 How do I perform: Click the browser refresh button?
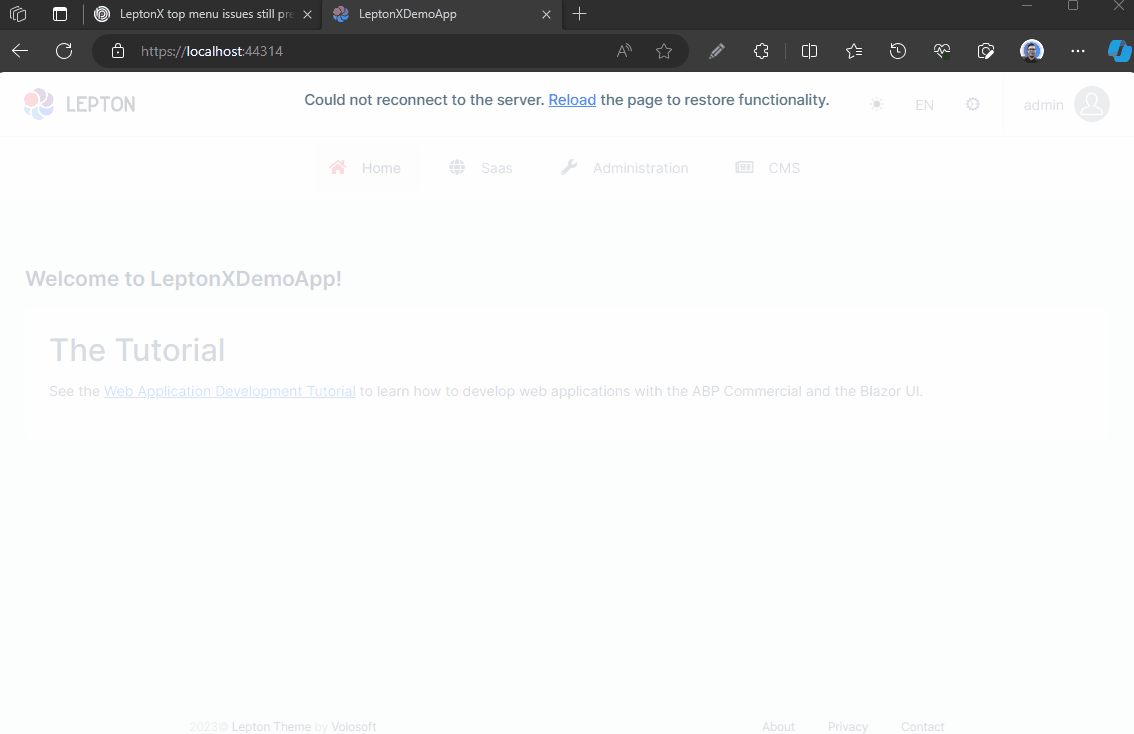click(64, 51)
